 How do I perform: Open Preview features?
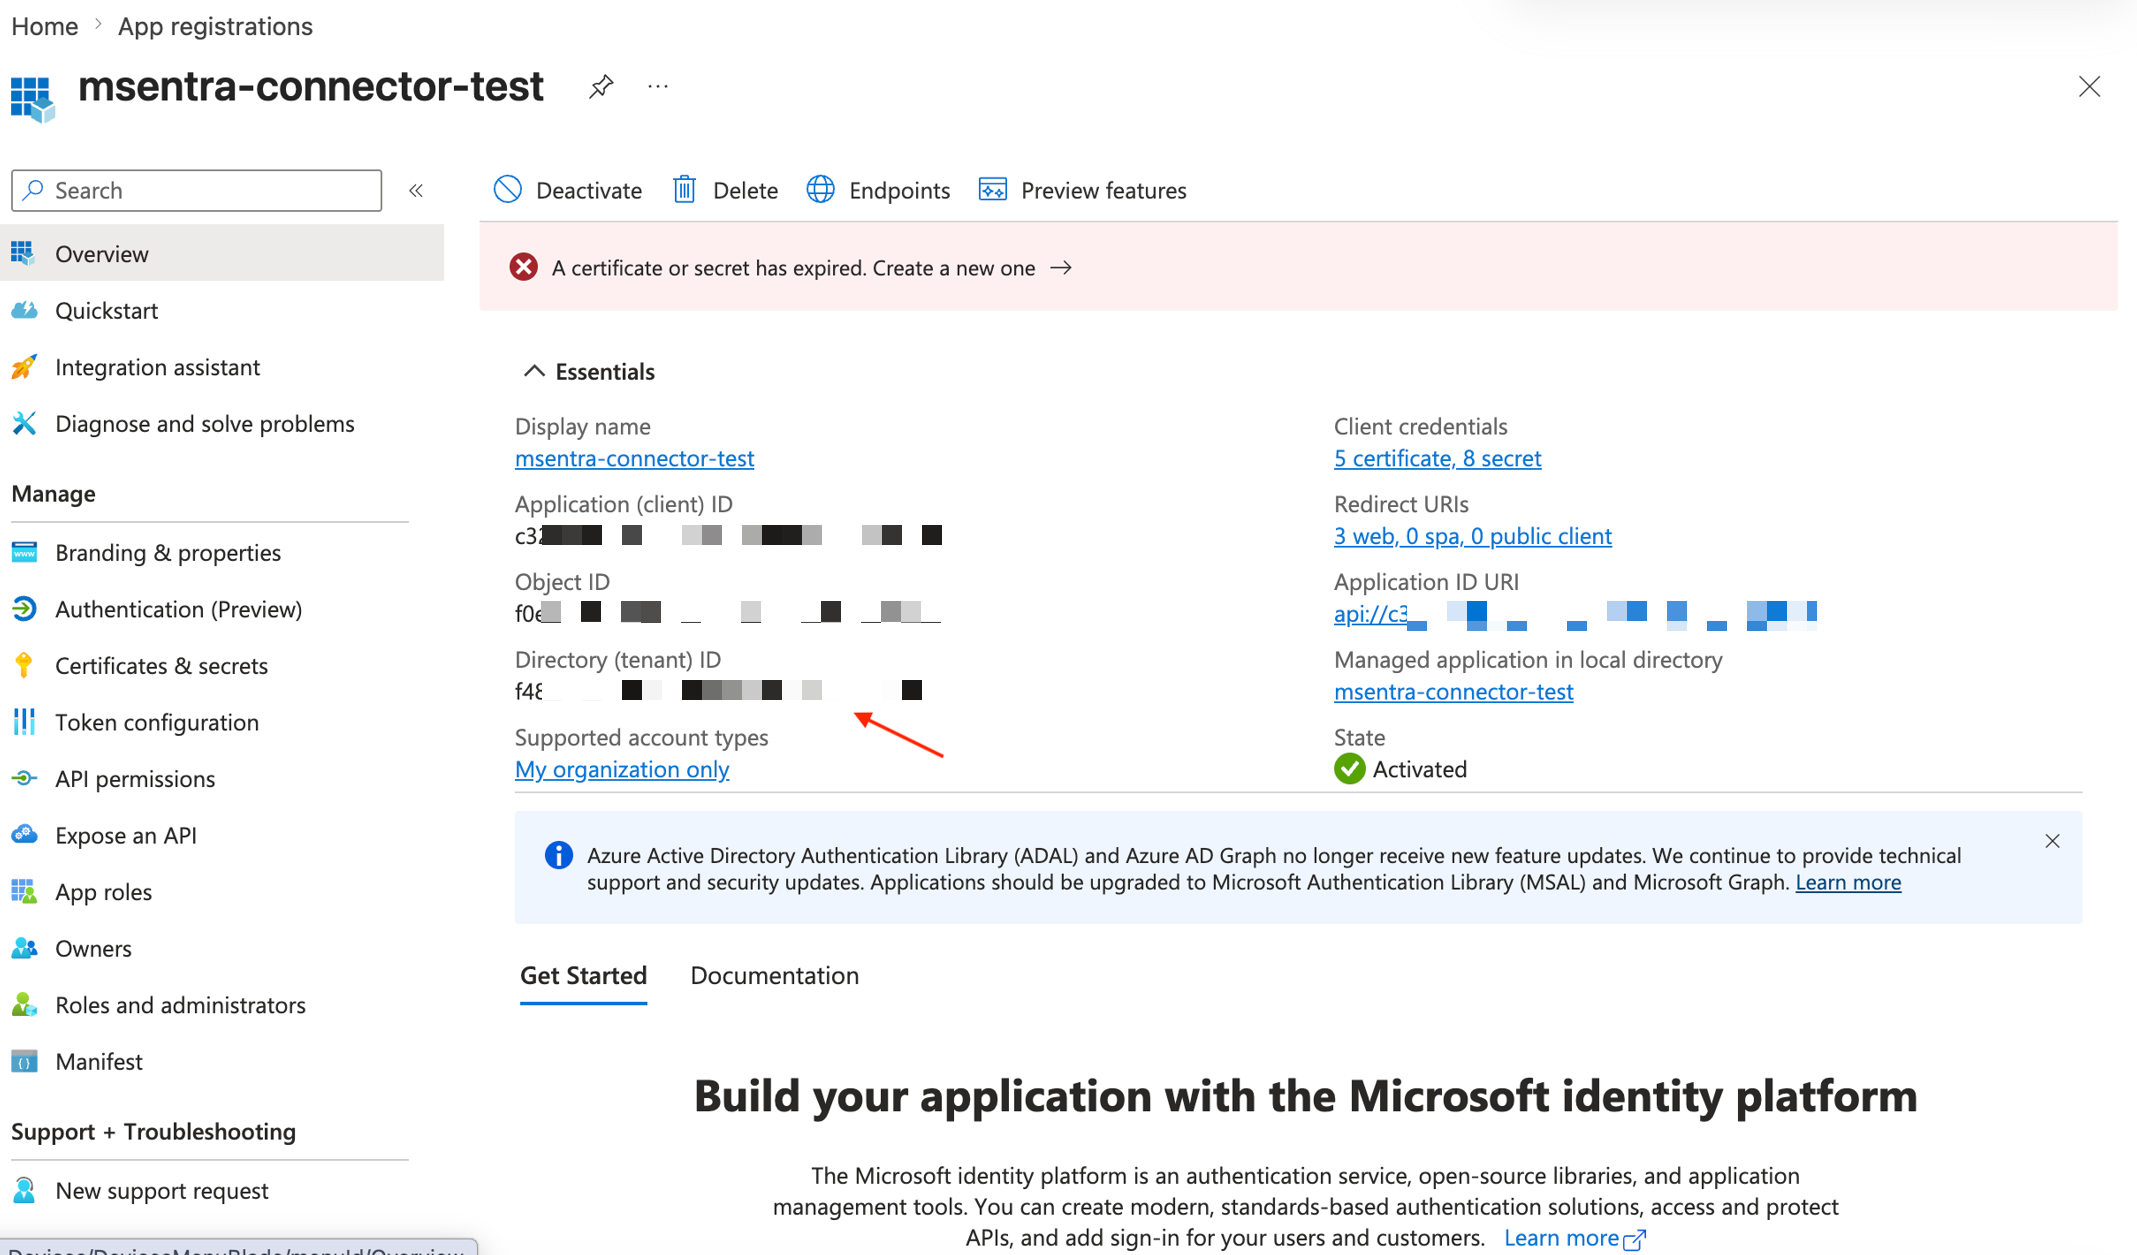click(x=1083, y=190)
